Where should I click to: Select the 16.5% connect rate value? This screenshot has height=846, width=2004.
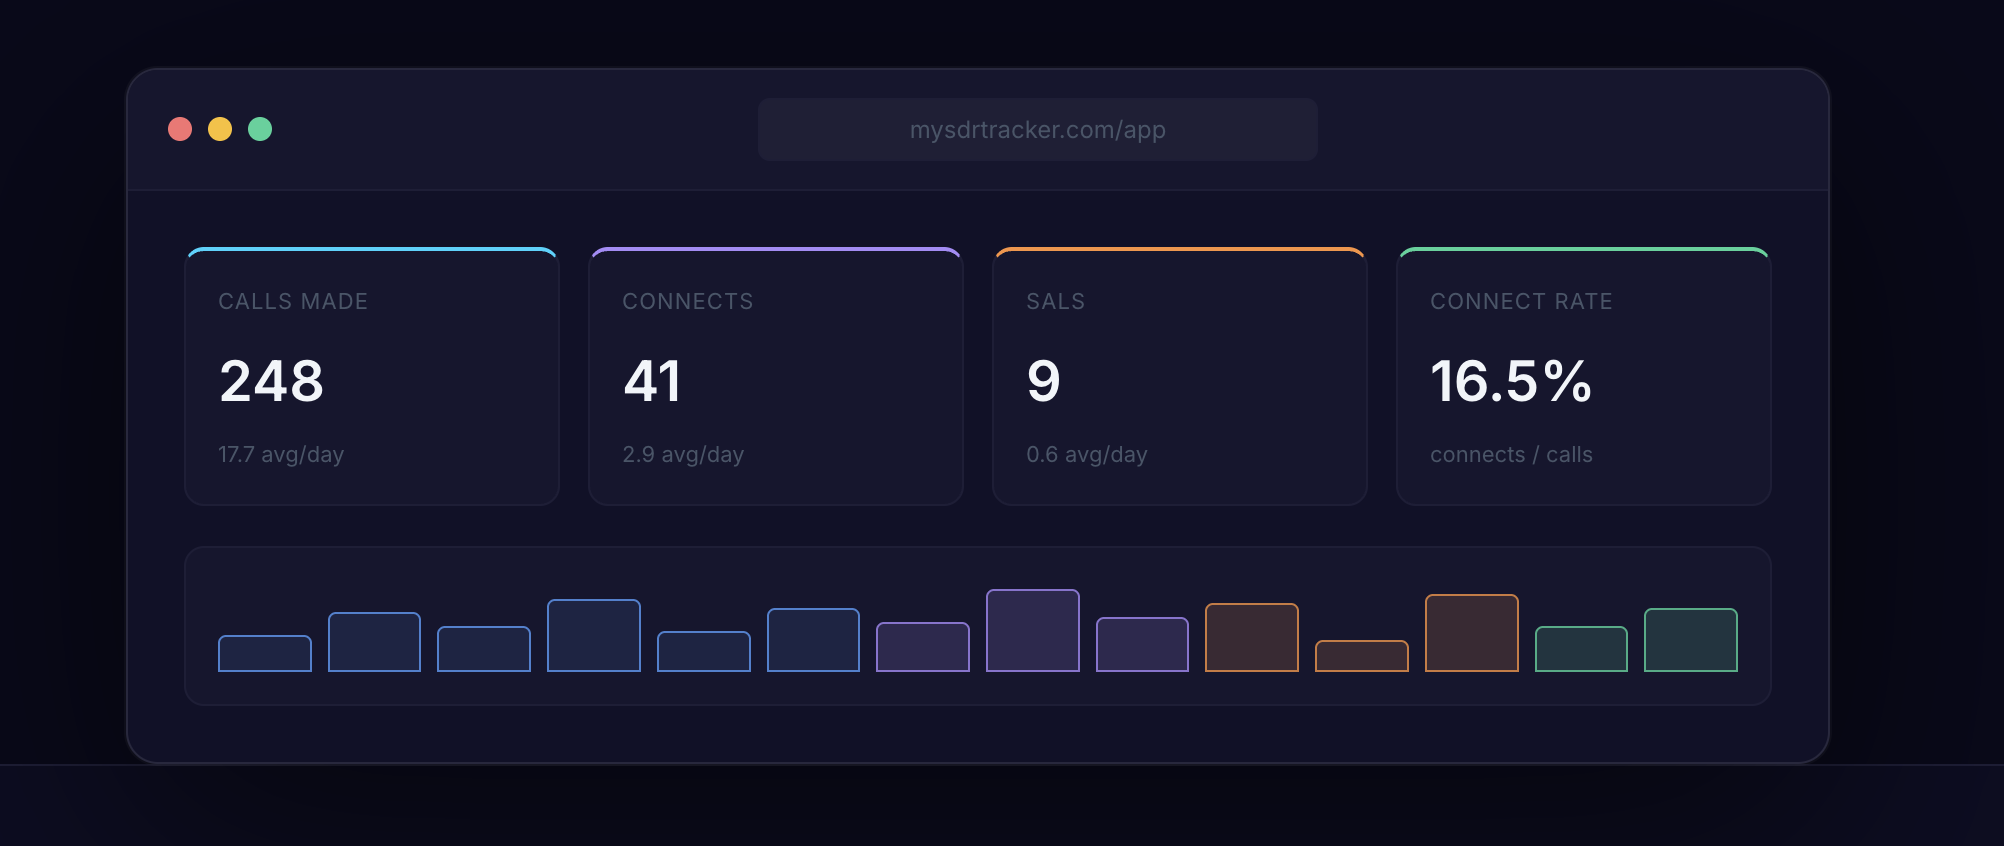point(1511,381)
